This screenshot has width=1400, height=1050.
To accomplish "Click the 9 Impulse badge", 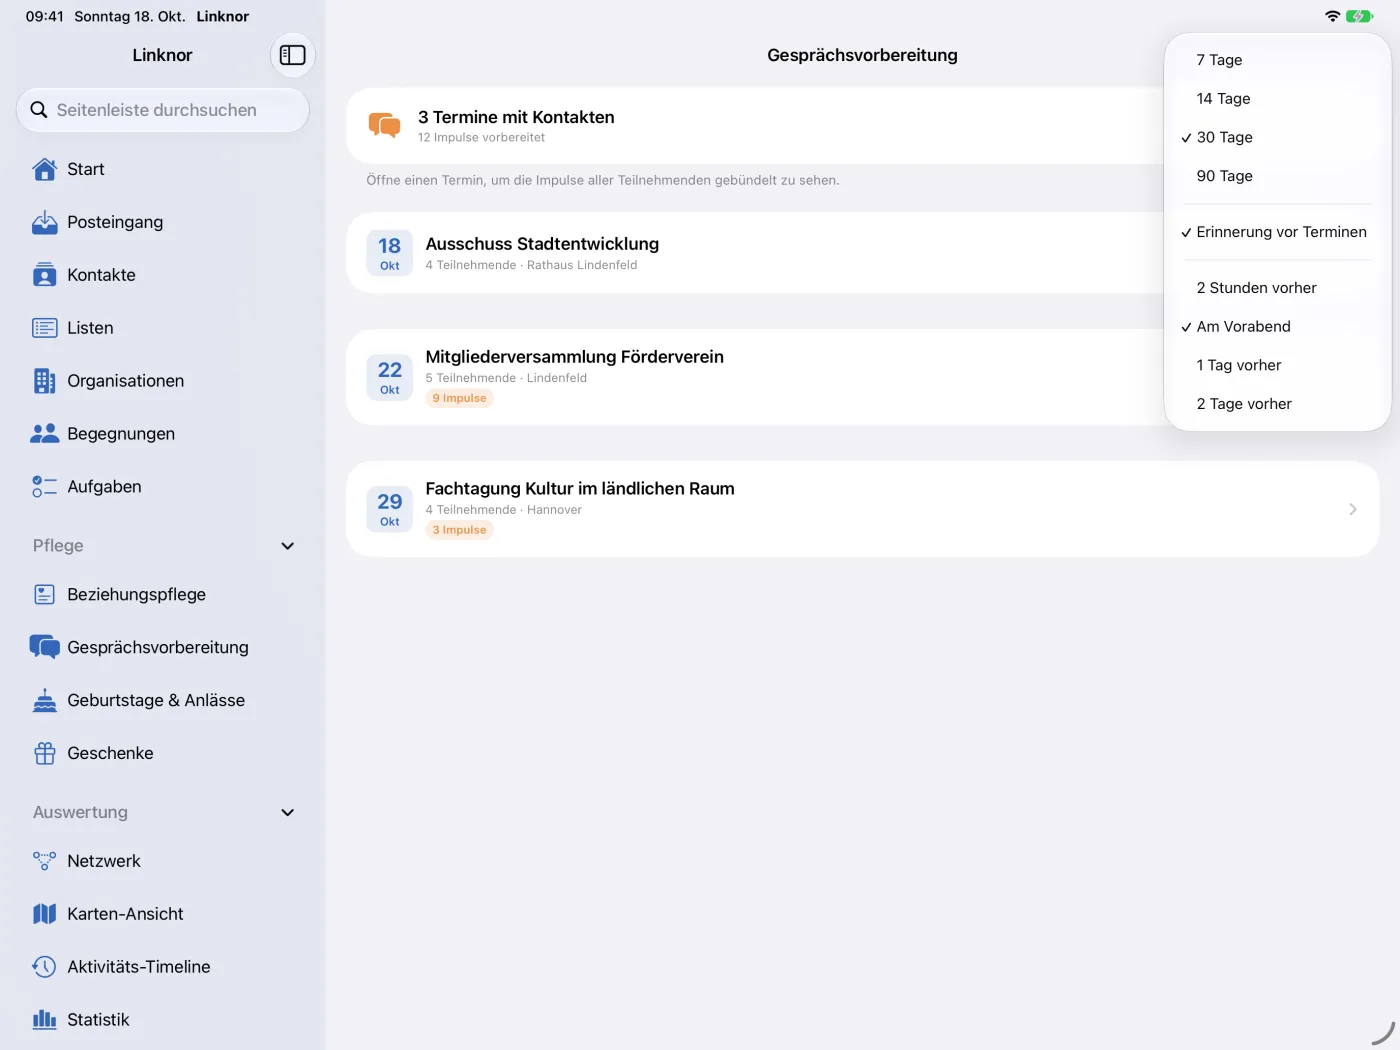I will pyautogui.click(x=459, y=398).
